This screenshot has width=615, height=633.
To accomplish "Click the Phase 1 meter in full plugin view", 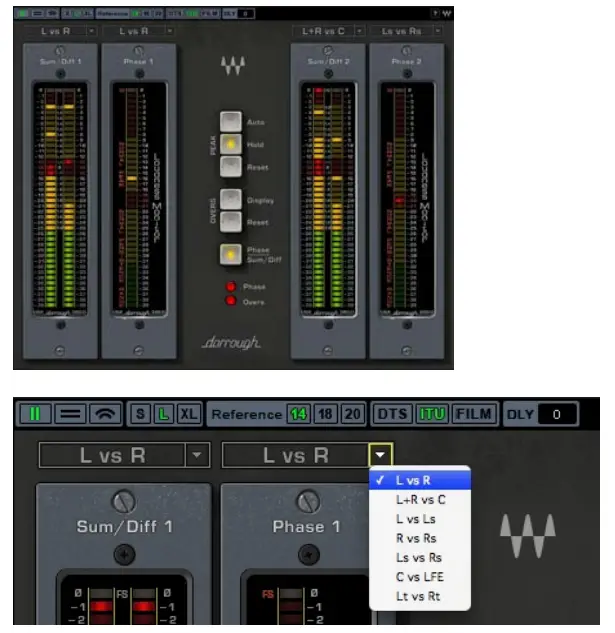I will coord(139,200).
